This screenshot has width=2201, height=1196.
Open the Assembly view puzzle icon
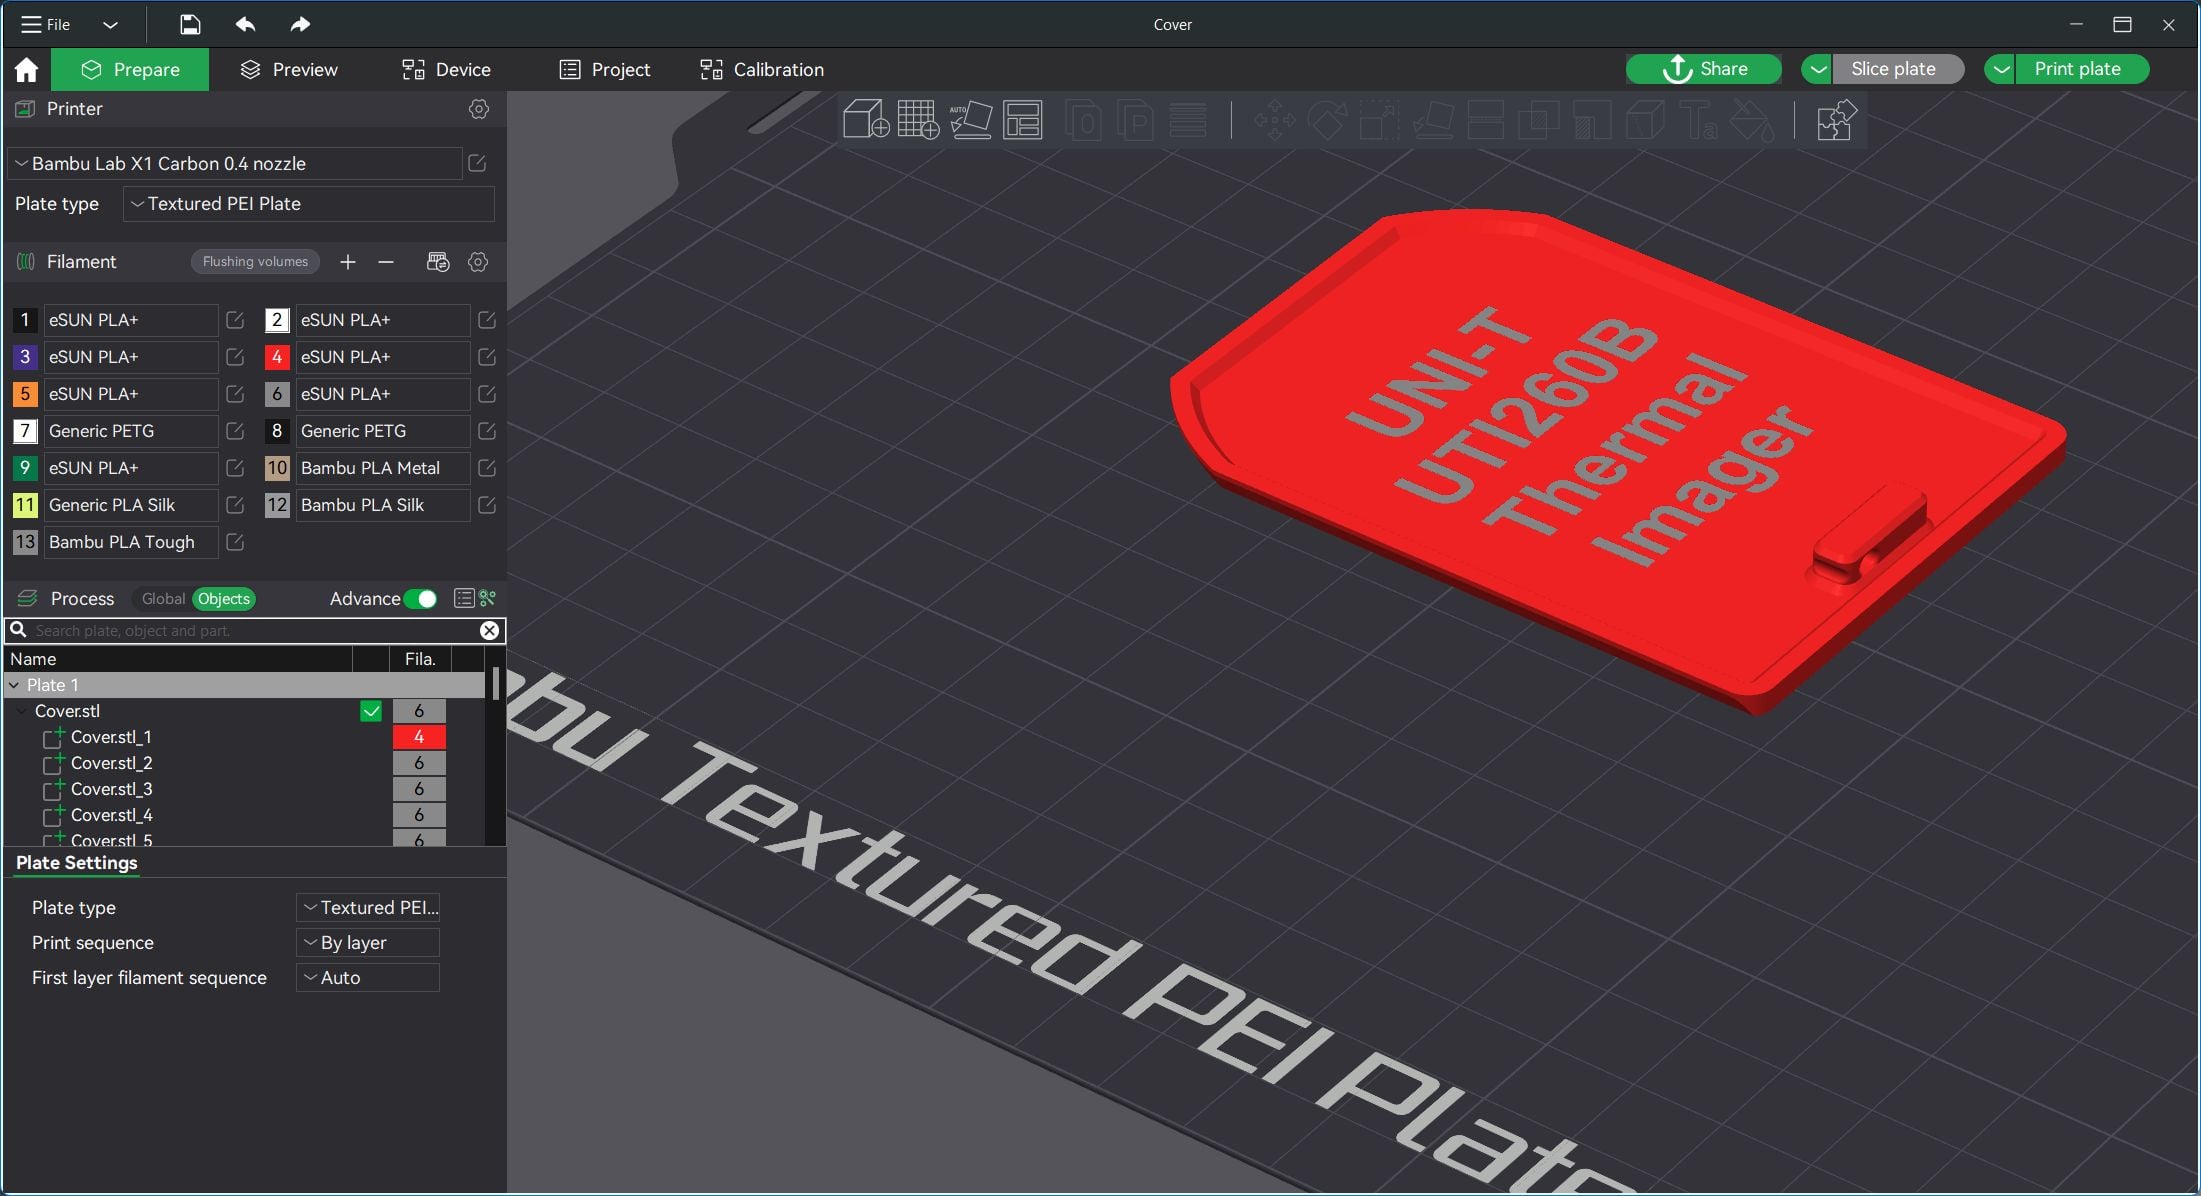(1836, 121)
